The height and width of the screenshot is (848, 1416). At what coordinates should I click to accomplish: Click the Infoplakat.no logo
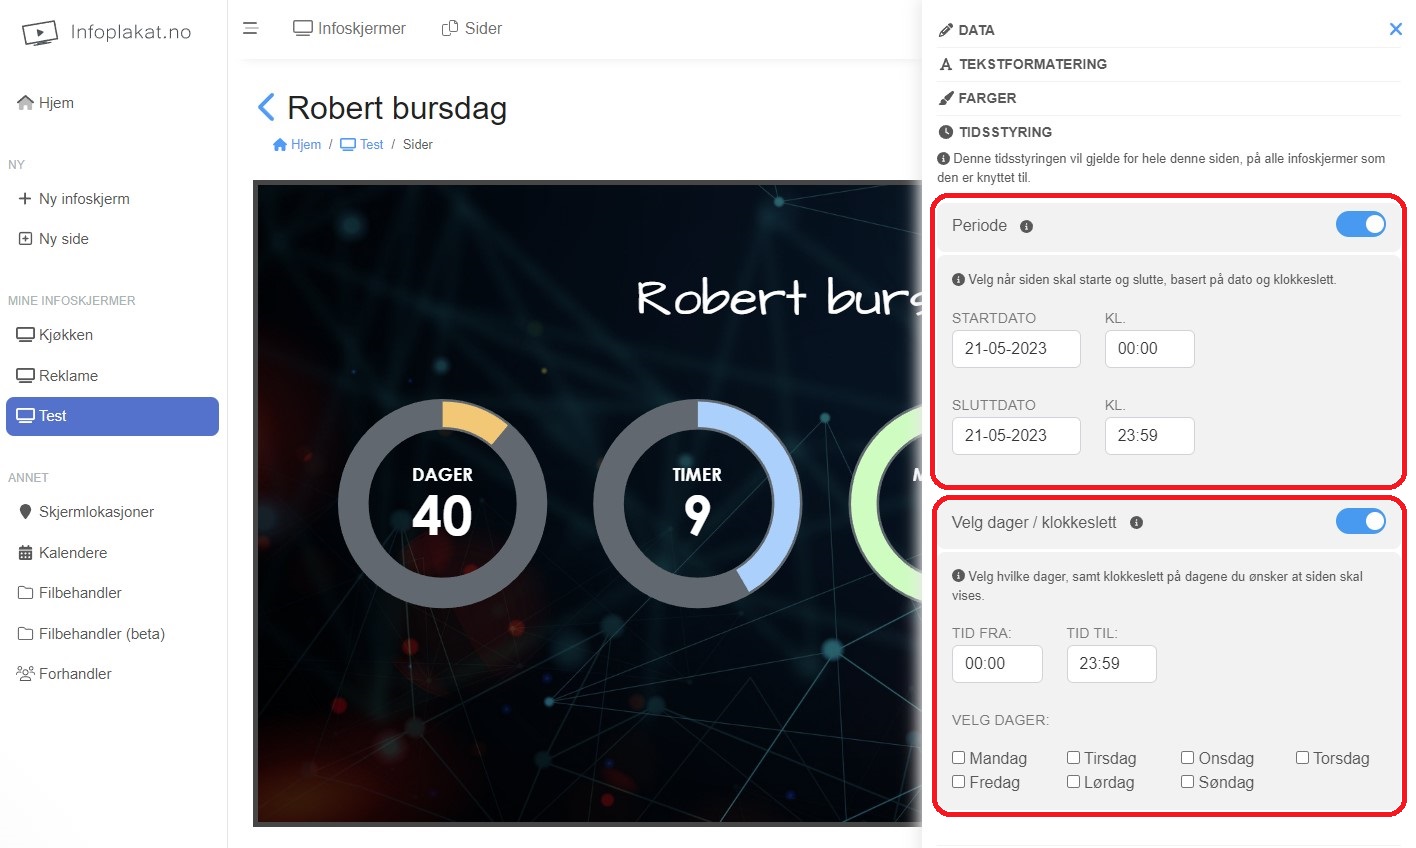(106, 33)
